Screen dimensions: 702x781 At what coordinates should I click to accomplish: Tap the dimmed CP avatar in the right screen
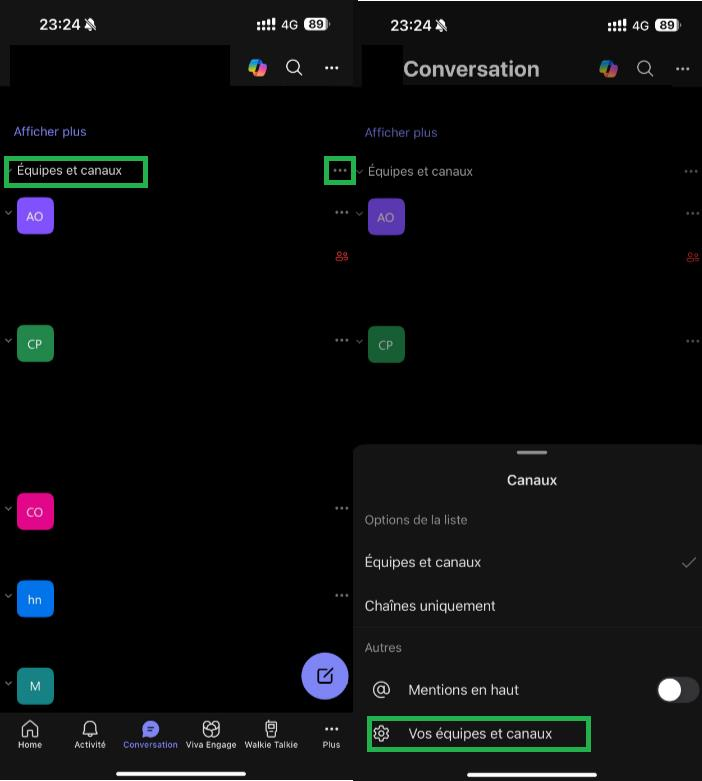(x=386, y=344)
